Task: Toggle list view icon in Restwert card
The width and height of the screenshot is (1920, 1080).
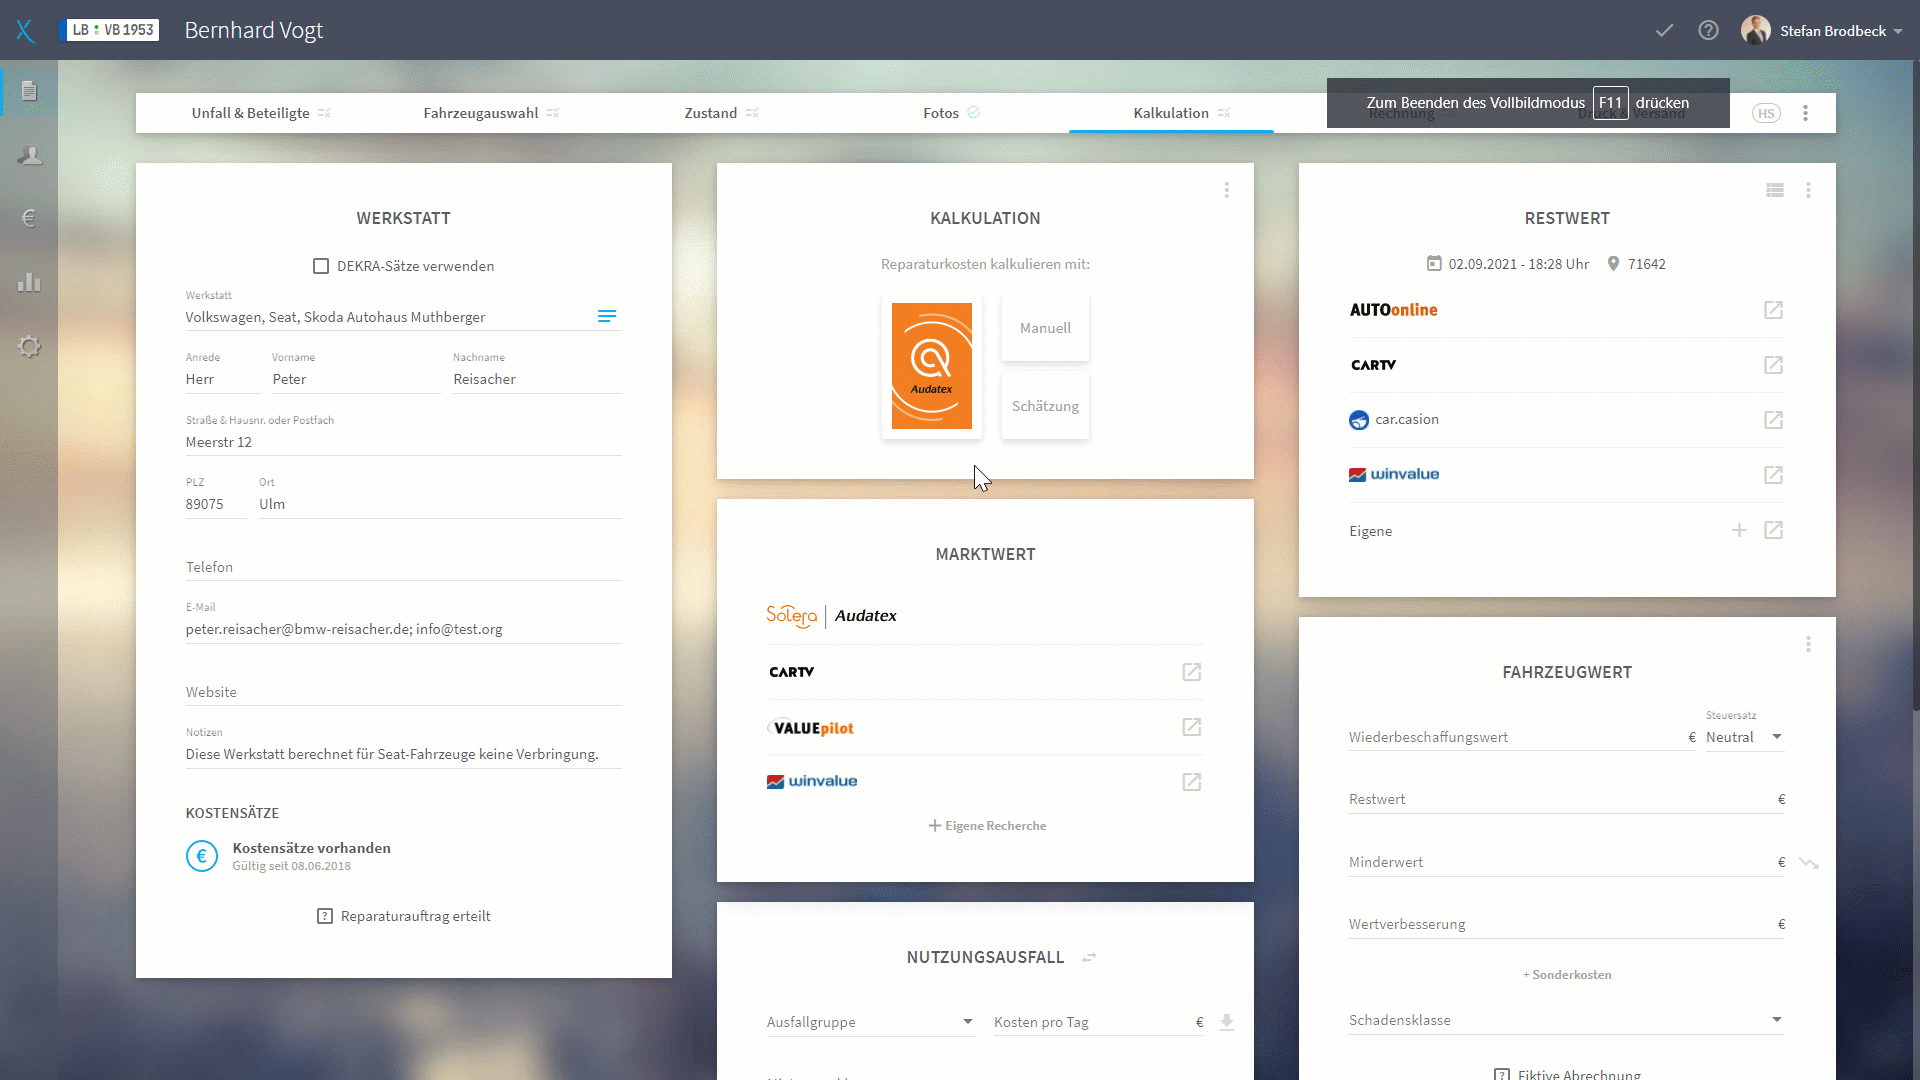Action: [1775, 190]
